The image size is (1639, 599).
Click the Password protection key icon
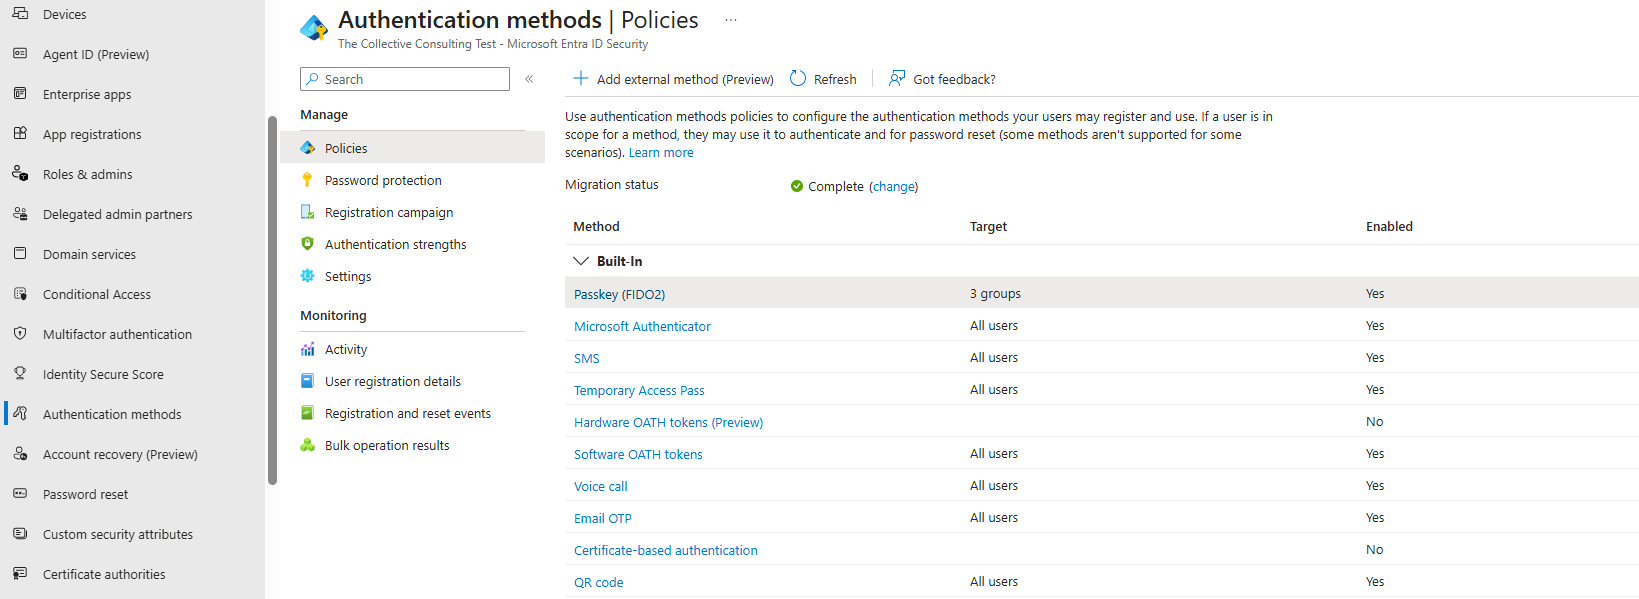click(308, 180)
